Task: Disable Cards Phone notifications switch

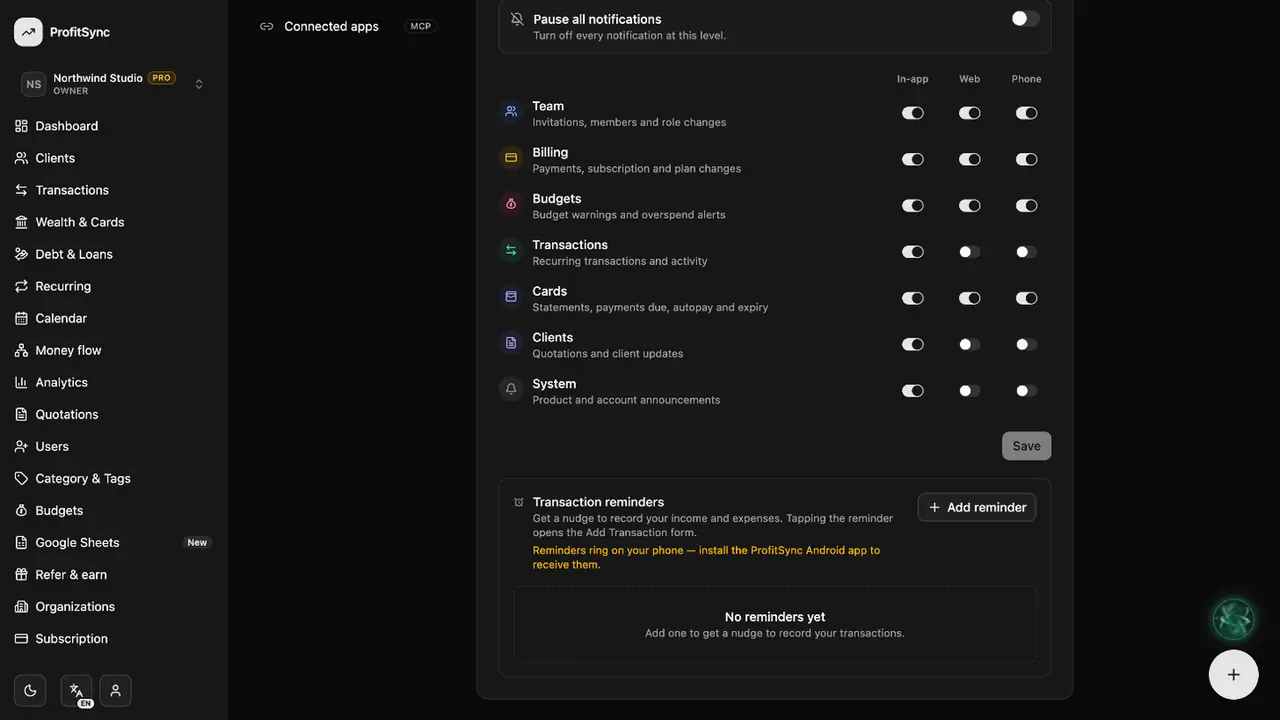Action: tap(1027, 298)
